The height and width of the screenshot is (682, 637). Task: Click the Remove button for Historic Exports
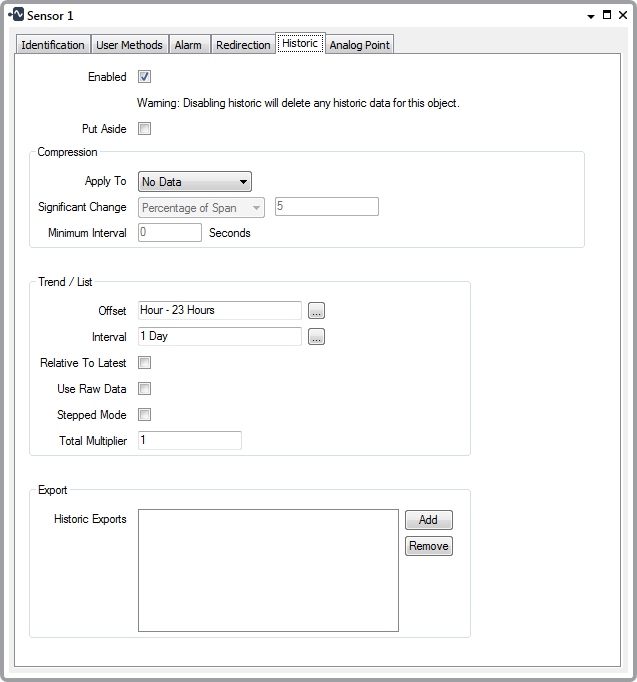[x=428, y=546]
